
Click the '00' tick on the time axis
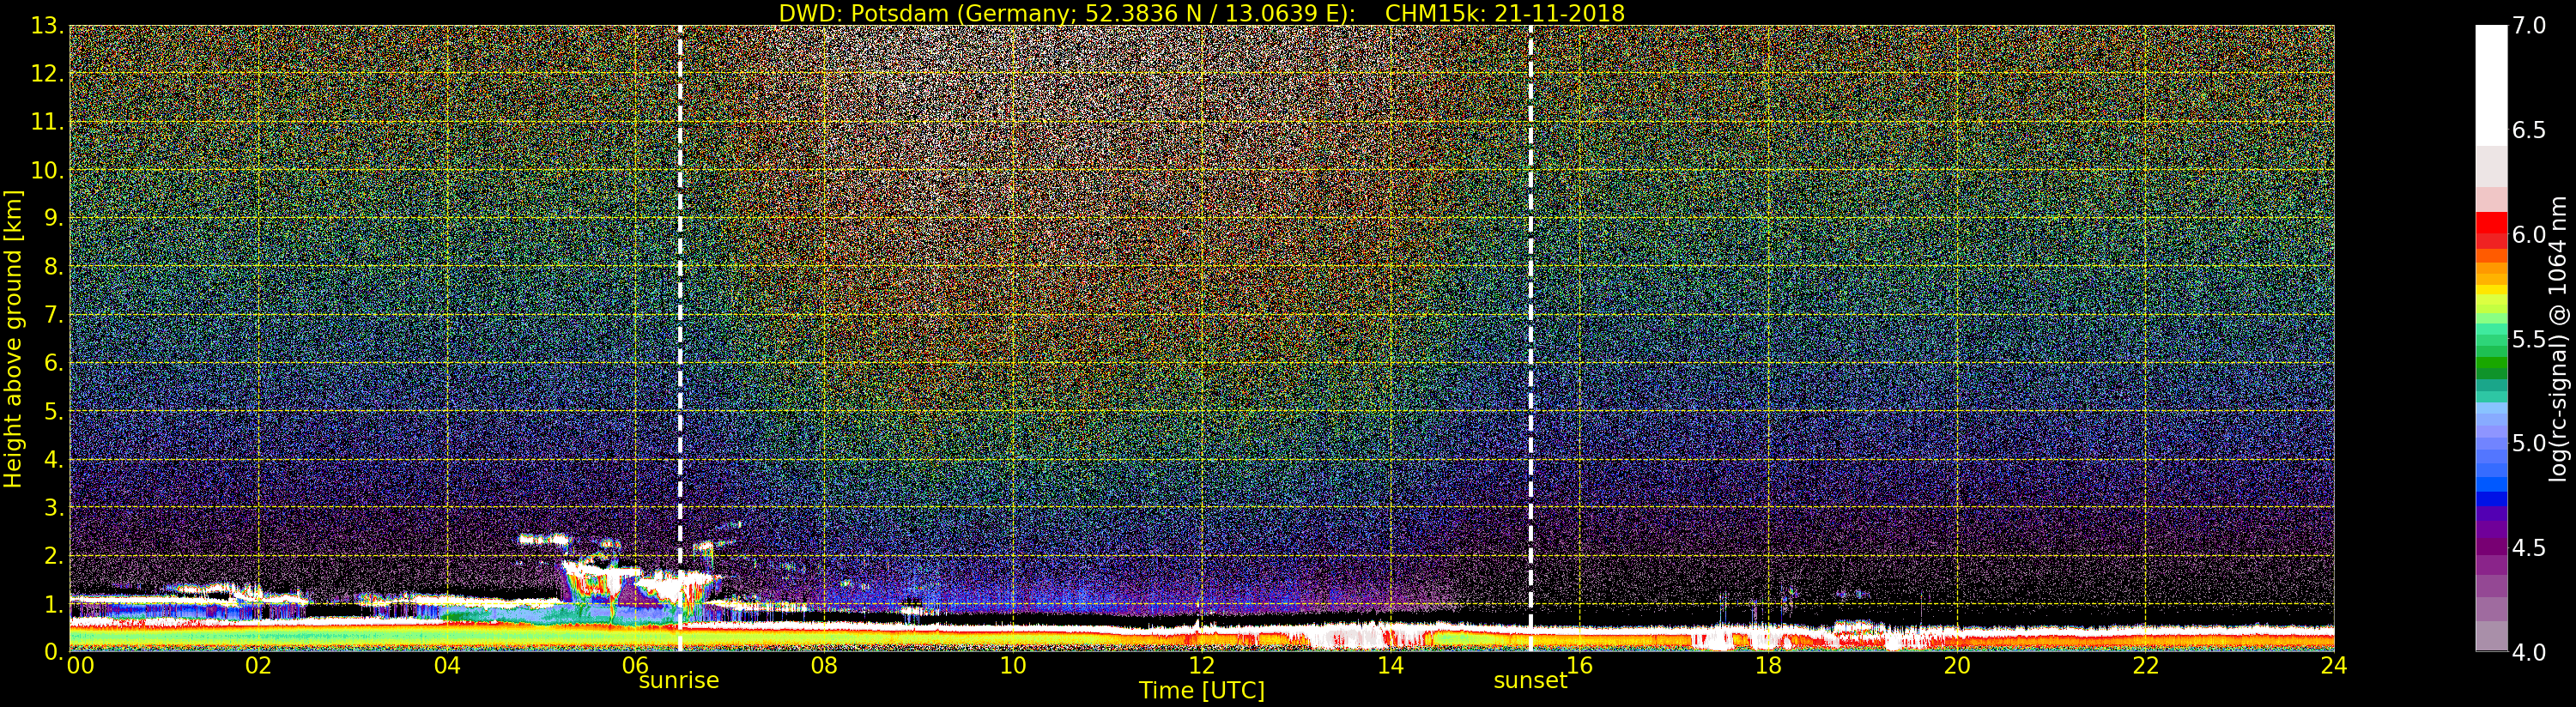pyautogui.click(x=80, y=665)
